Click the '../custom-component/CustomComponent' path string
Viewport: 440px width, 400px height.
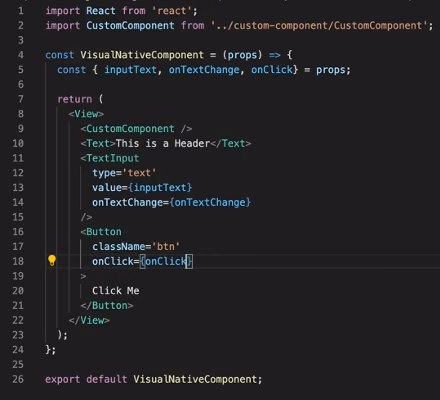319,25
